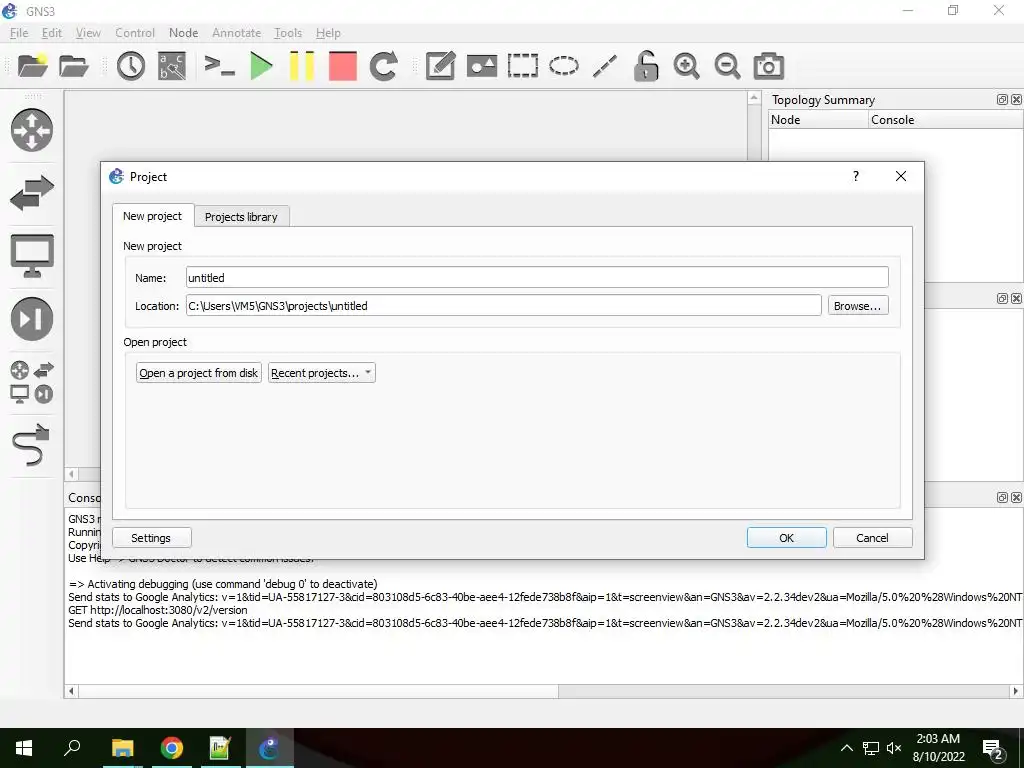
Task: Close the Console dock panel
Action: tap(1016, 498)
